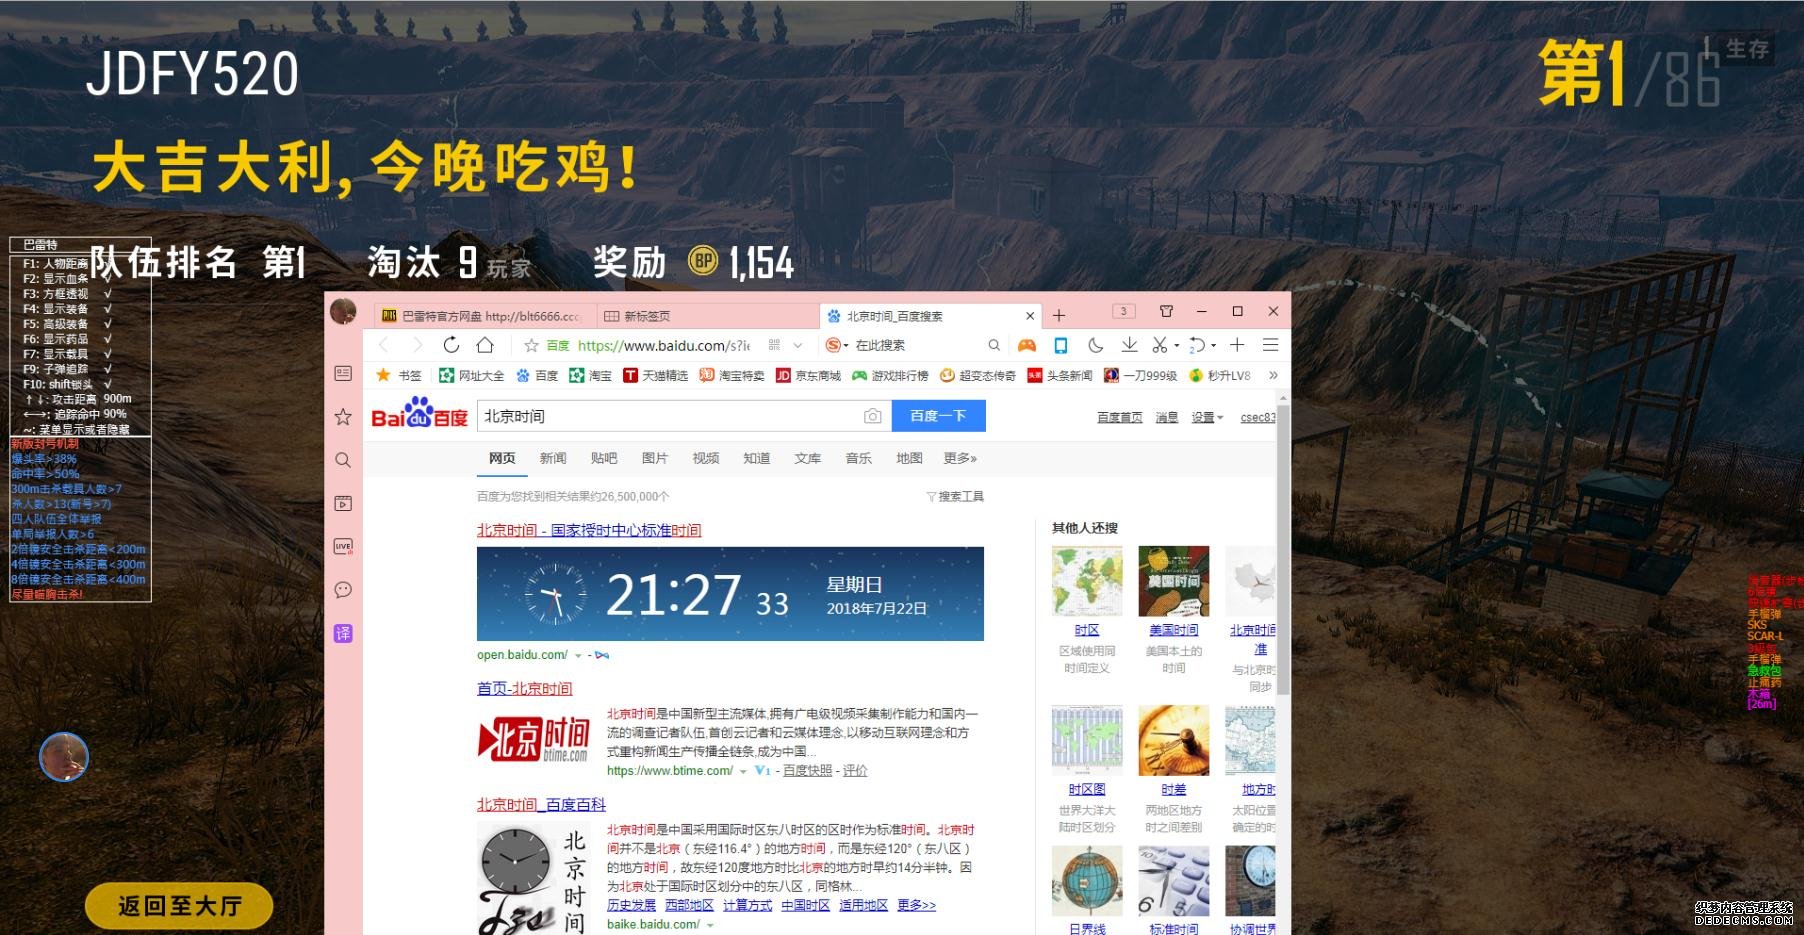Click the browser back arrow

[383, 345]
